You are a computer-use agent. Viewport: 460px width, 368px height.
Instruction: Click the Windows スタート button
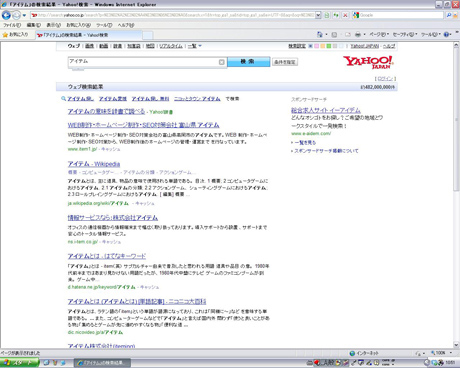[19, 363]
